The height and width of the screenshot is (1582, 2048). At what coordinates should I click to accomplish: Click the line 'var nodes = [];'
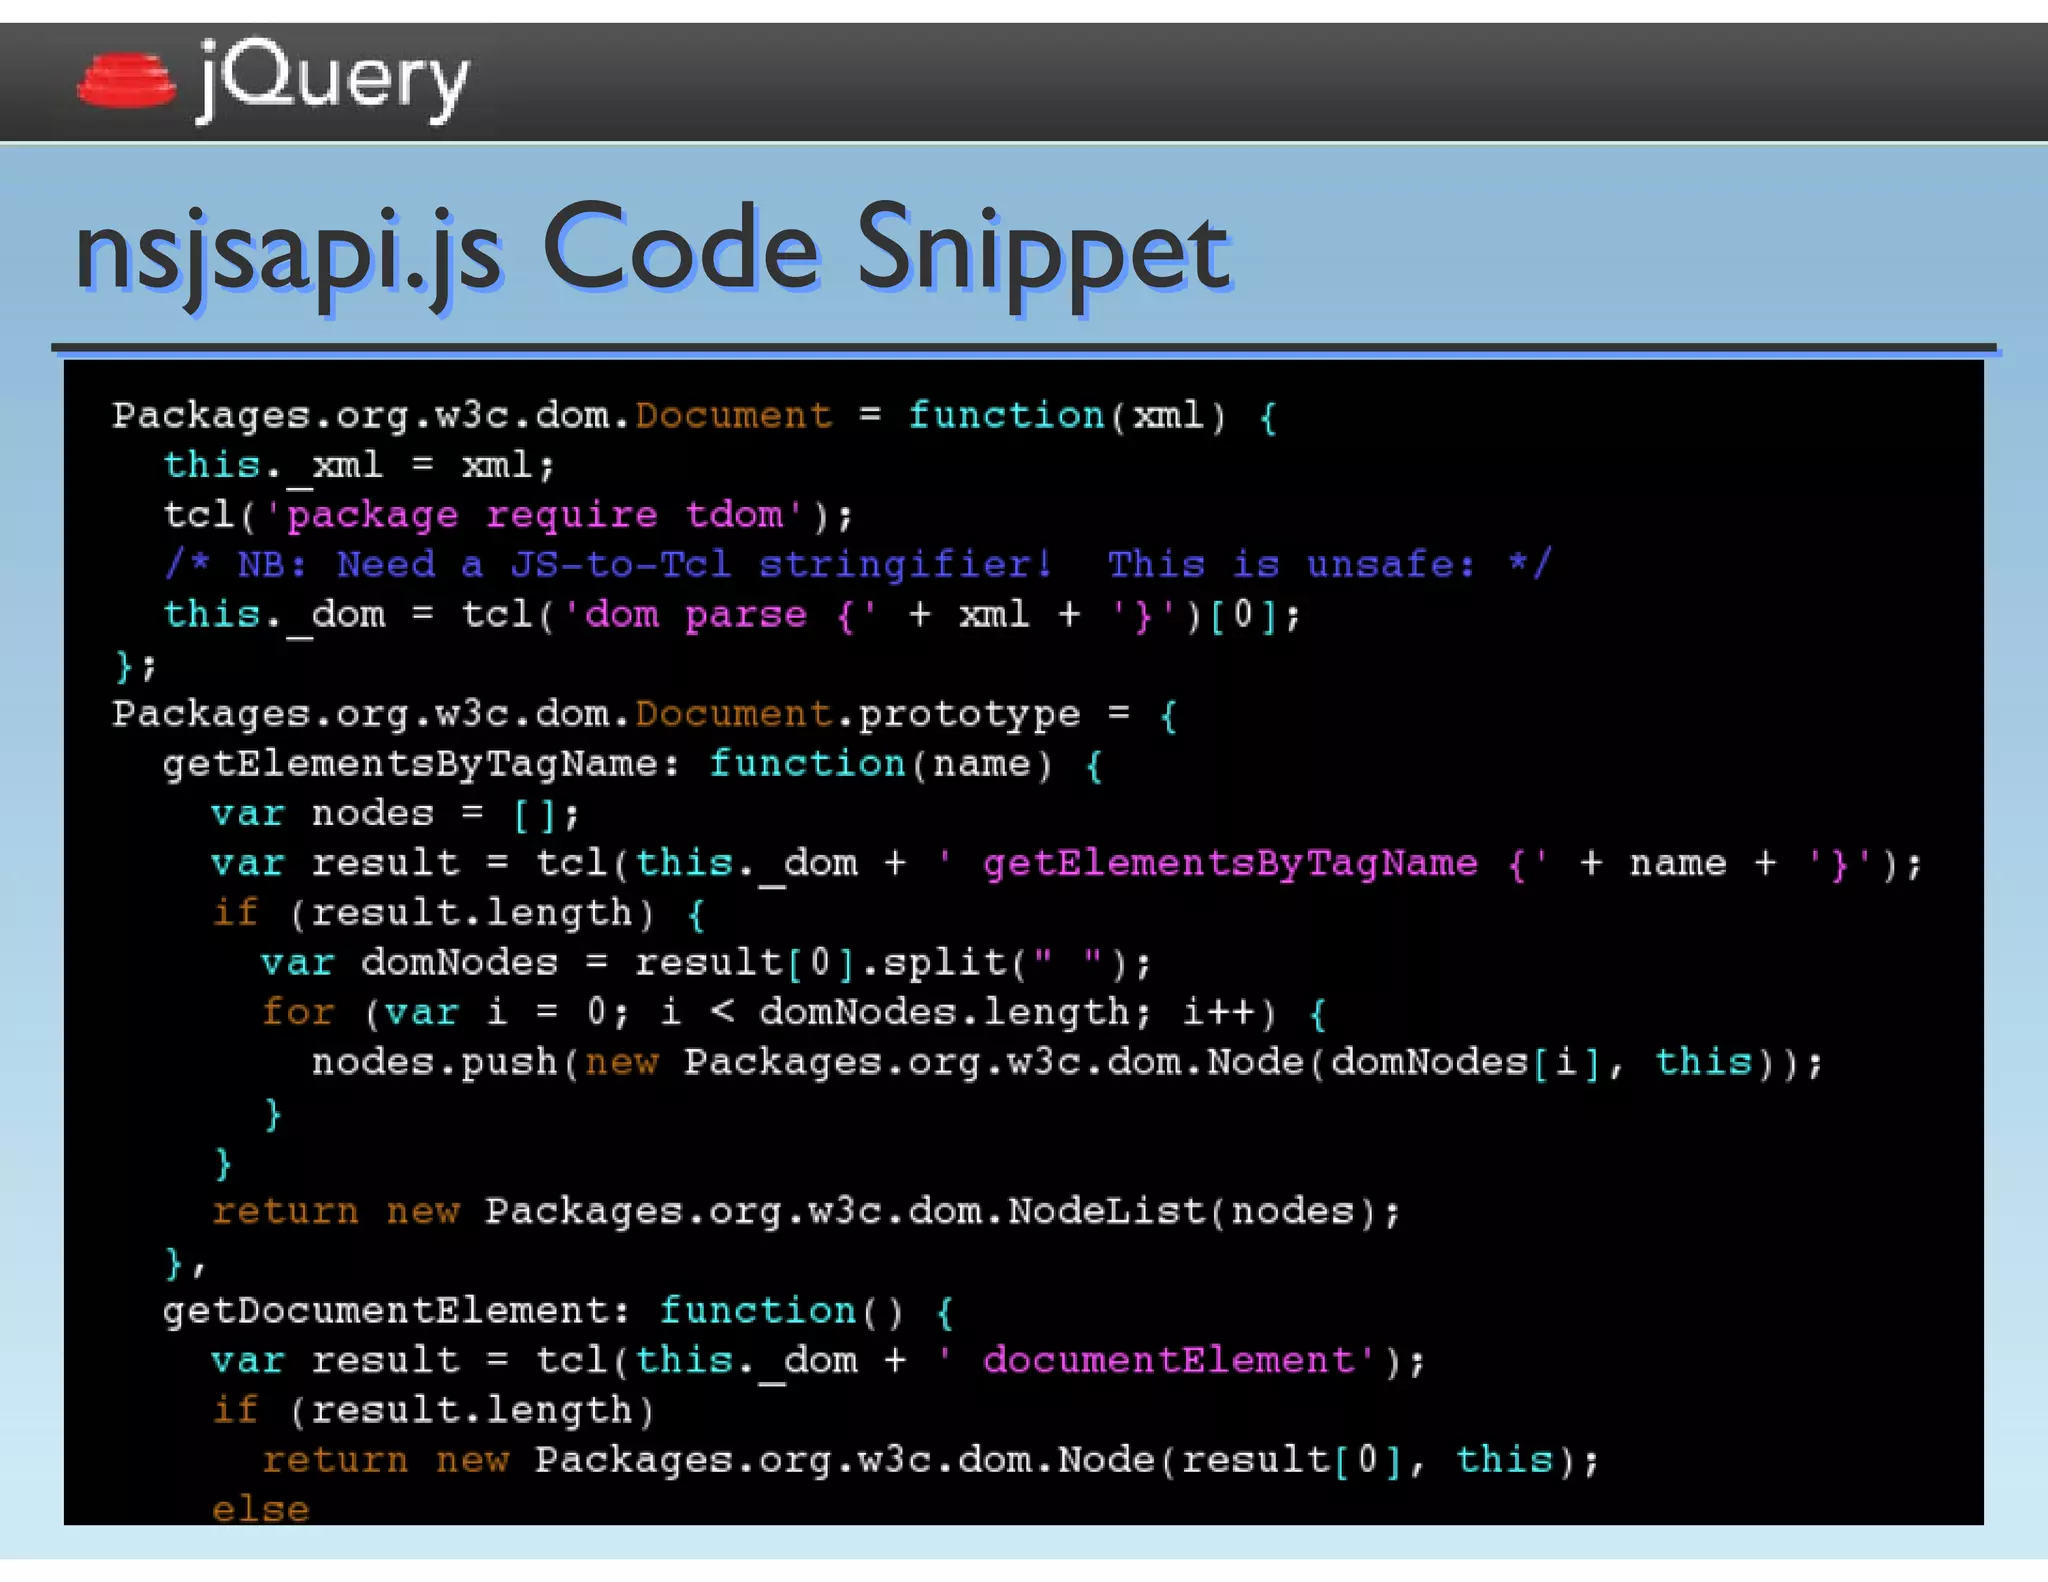point(395,814)
